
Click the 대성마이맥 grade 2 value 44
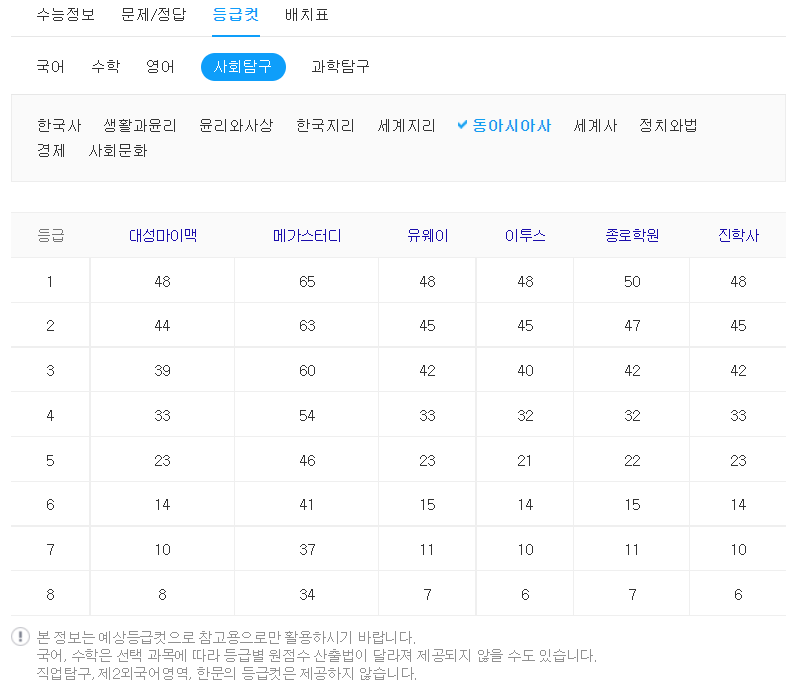coord(162,326)
